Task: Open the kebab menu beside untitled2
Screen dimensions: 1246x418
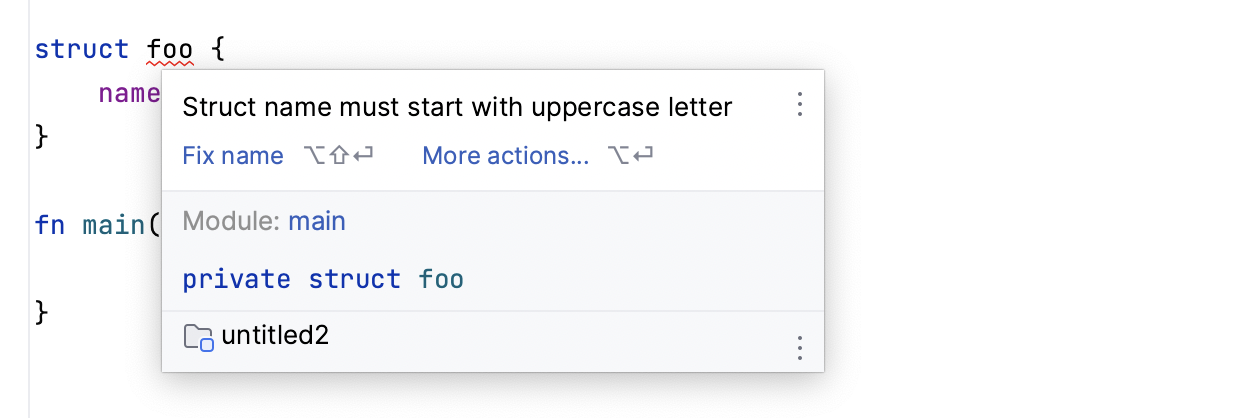Action: point(799,348)
